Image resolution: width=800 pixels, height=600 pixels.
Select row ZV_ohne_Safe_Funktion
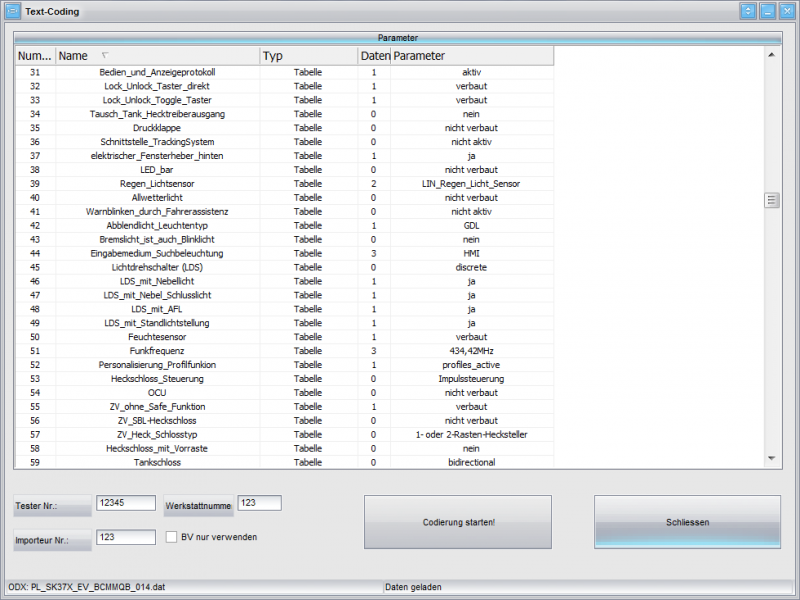[x=285, y=407]
